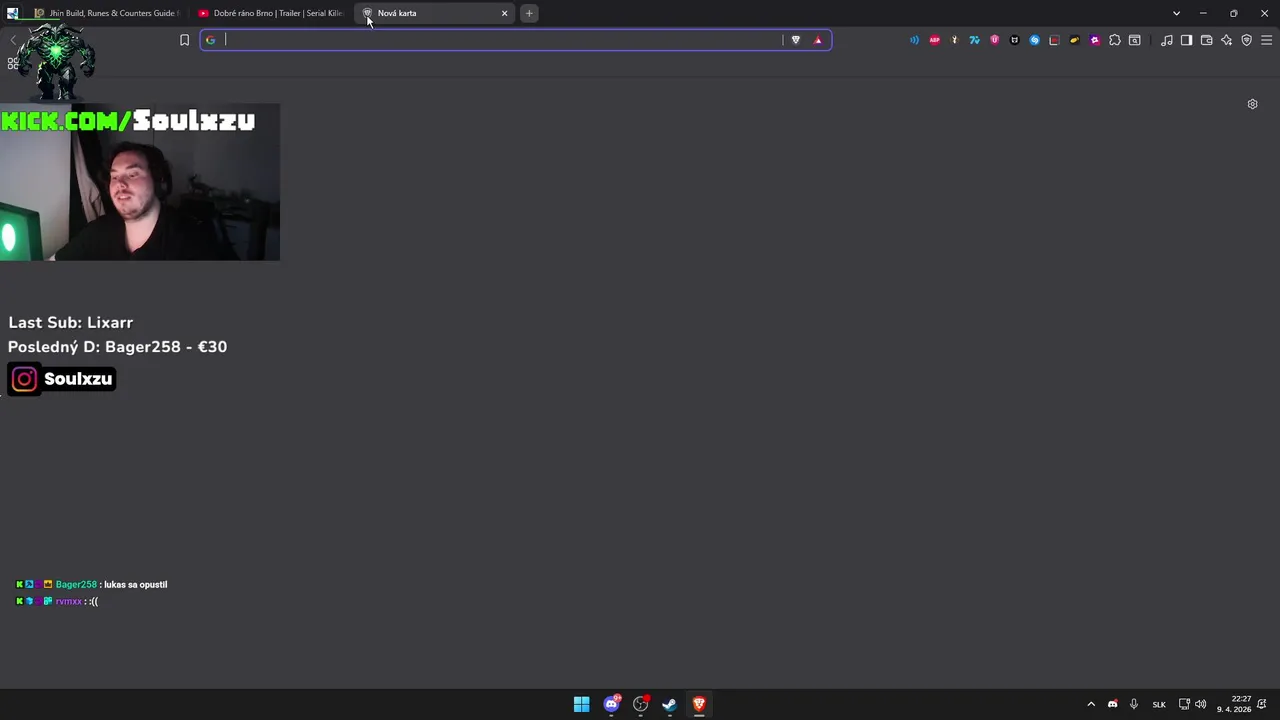Image resolution: width=1280 pixels, height=720 pixels.
Task: Click the teal 7TV extension icon
Action: tap(974, 40)
